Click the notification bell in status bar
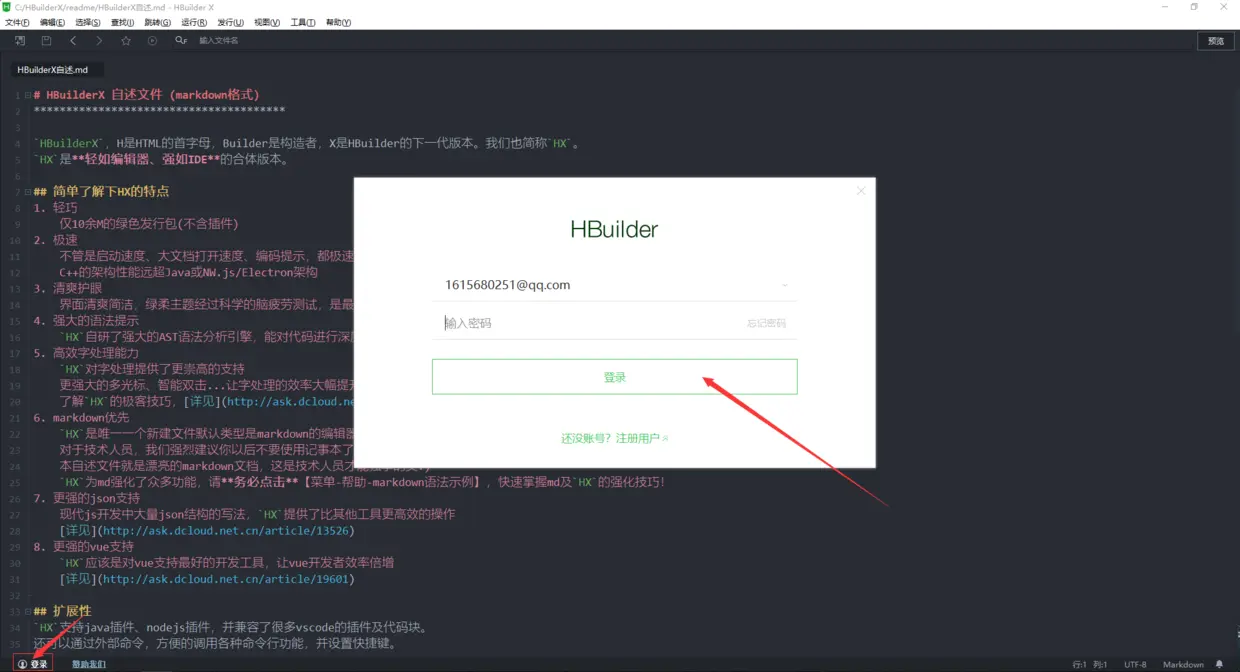Viewport: 1240px width, 672px height. [1219, 664]
